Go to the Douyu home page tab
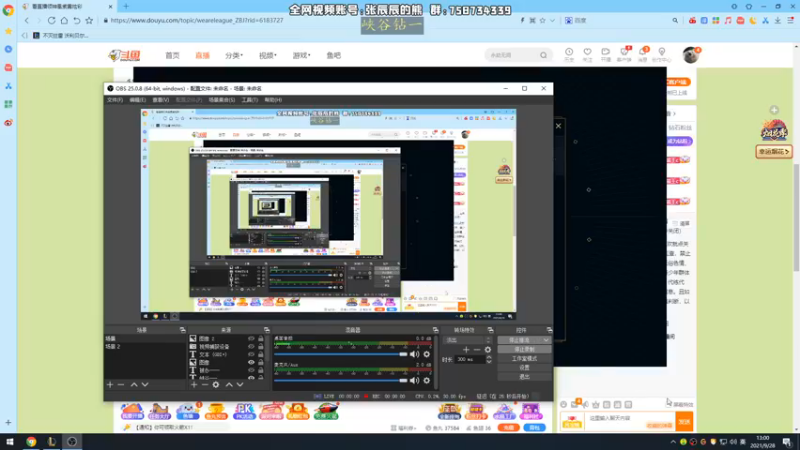800x450 pixels. point(172,55)
